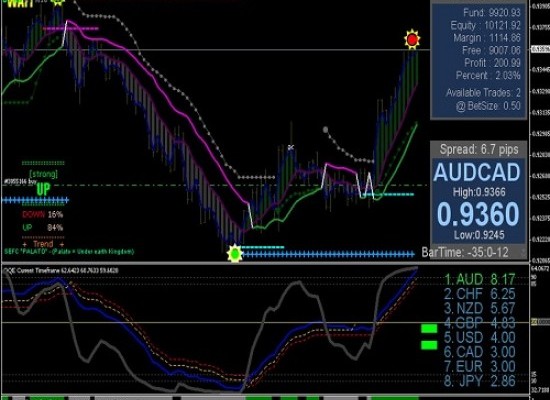Click the Available Trades line
Viewport: 550px width, 400px height.
coord(483,93)
